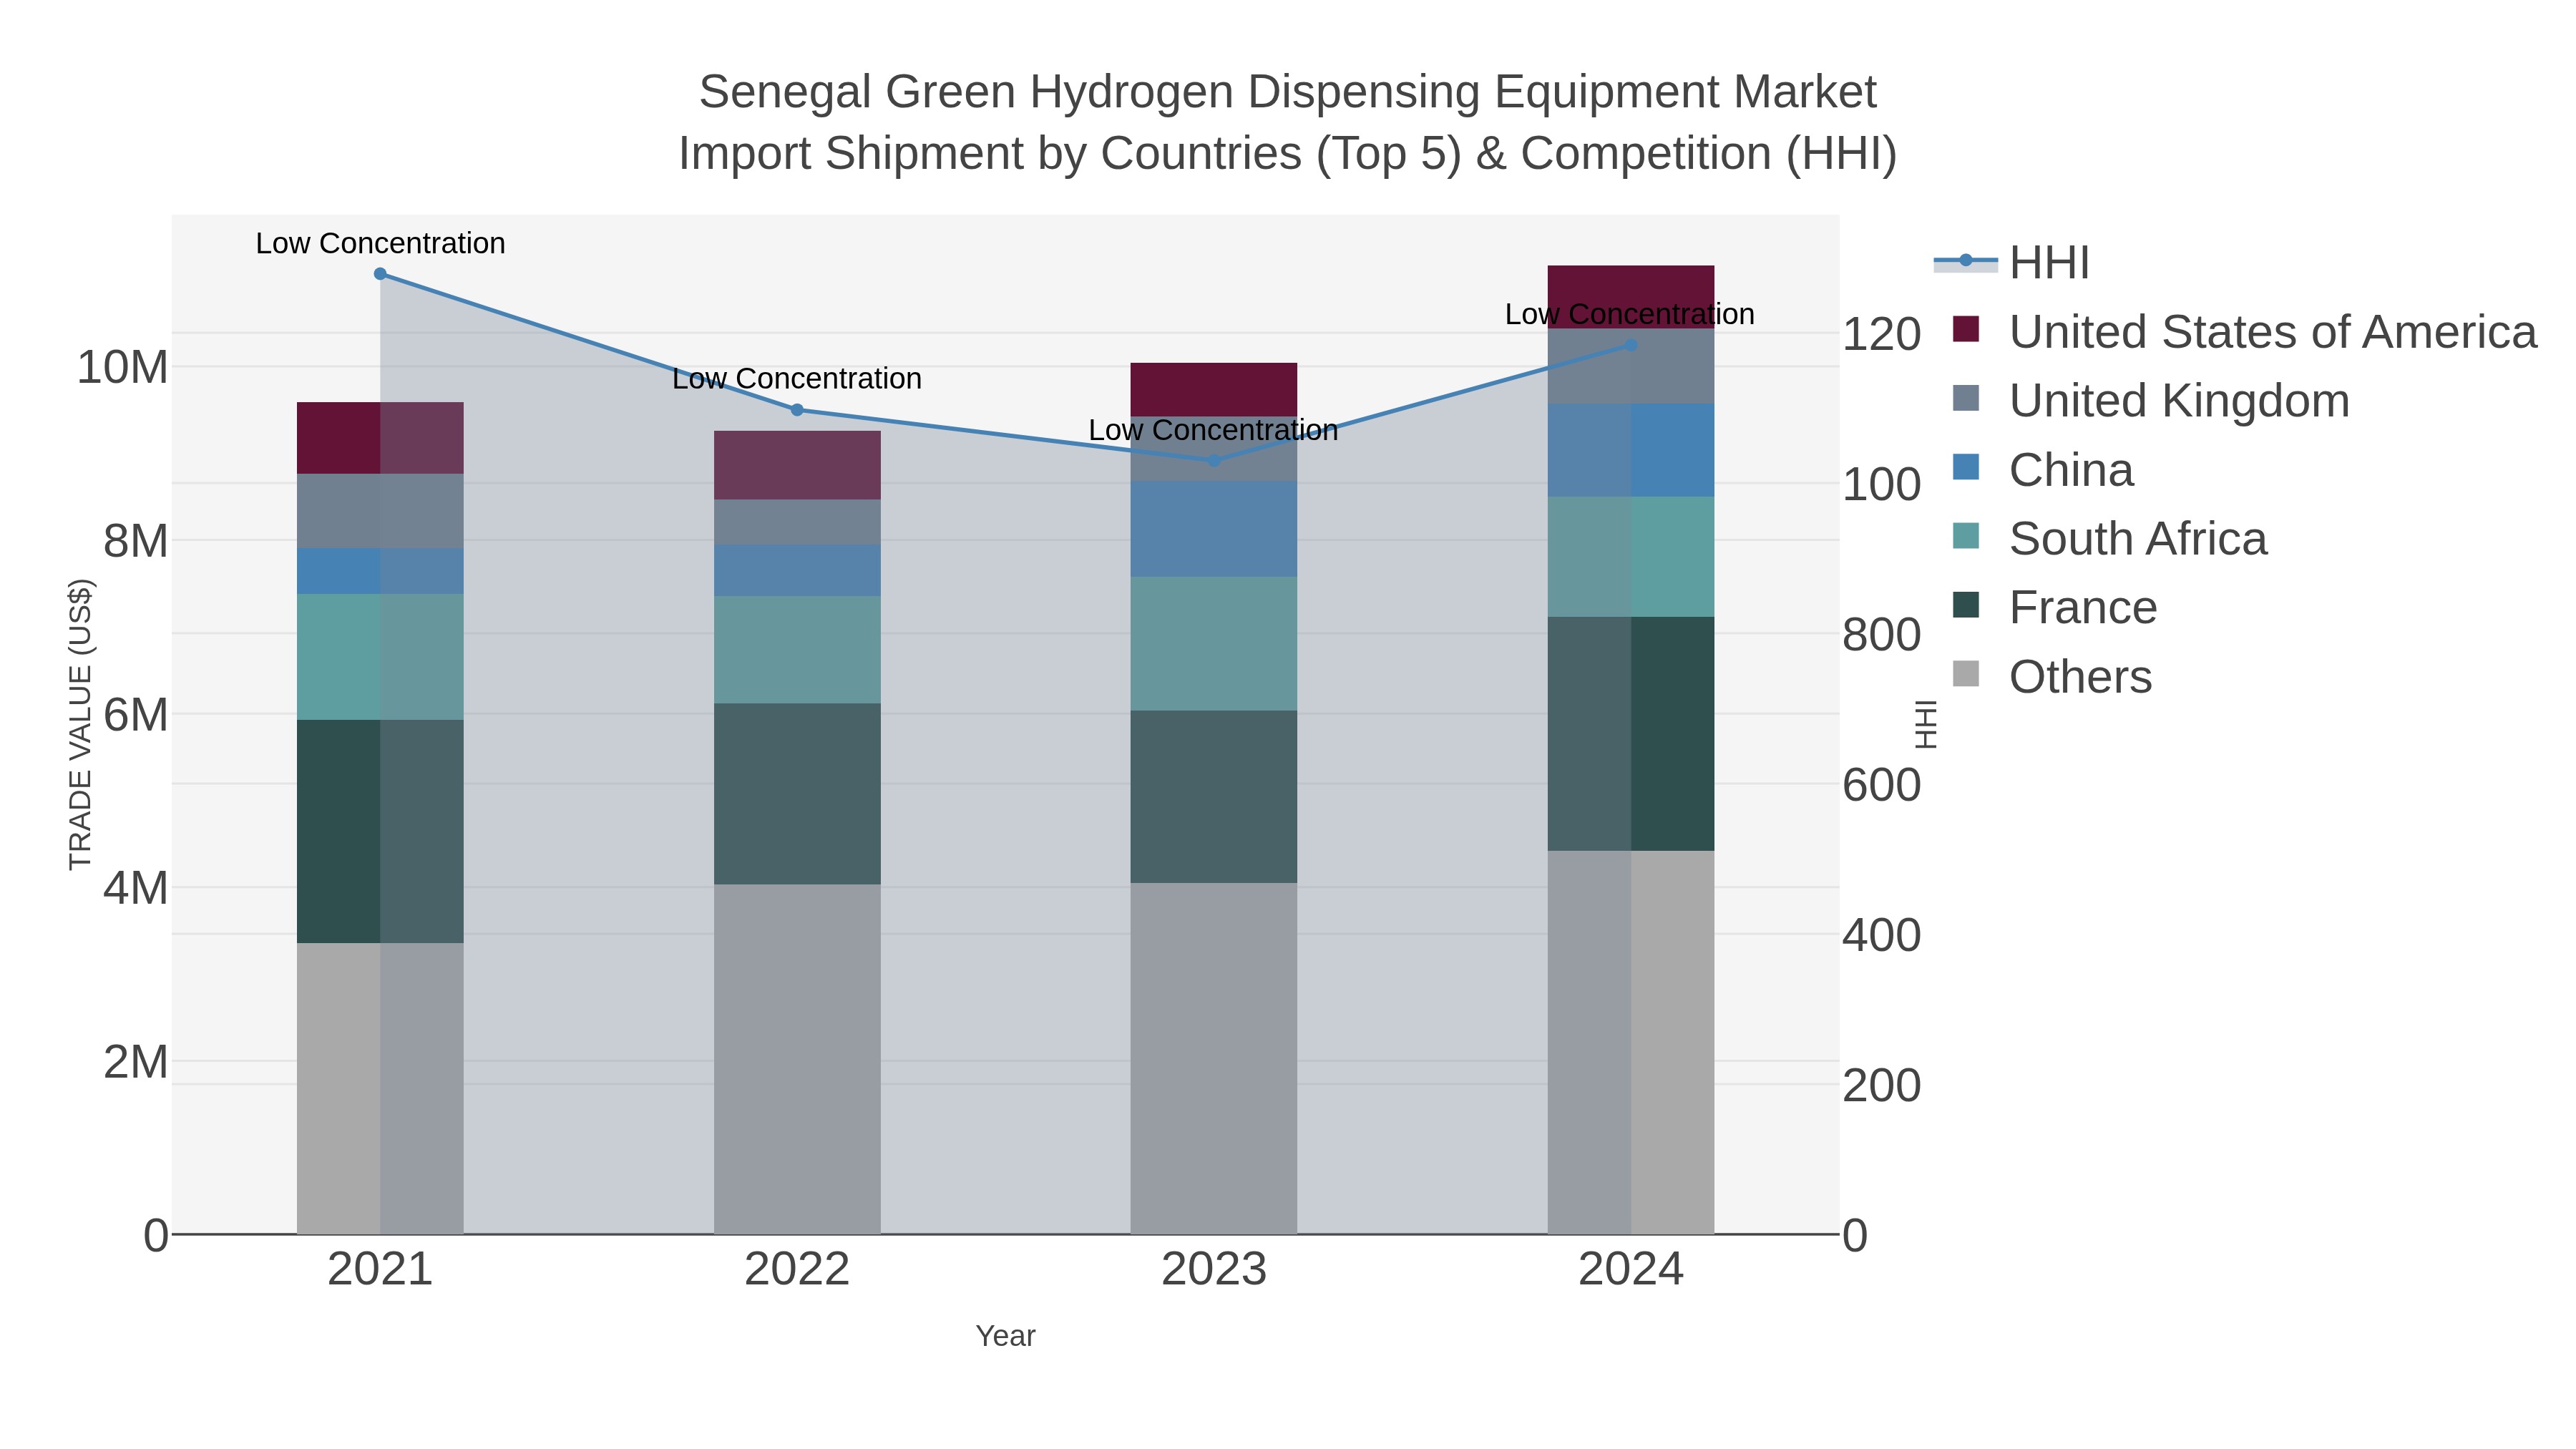This screenshot has width=2576, height=1449.
Task: Click the 2022 USA maroon bar segment
Action: (797, 466)
